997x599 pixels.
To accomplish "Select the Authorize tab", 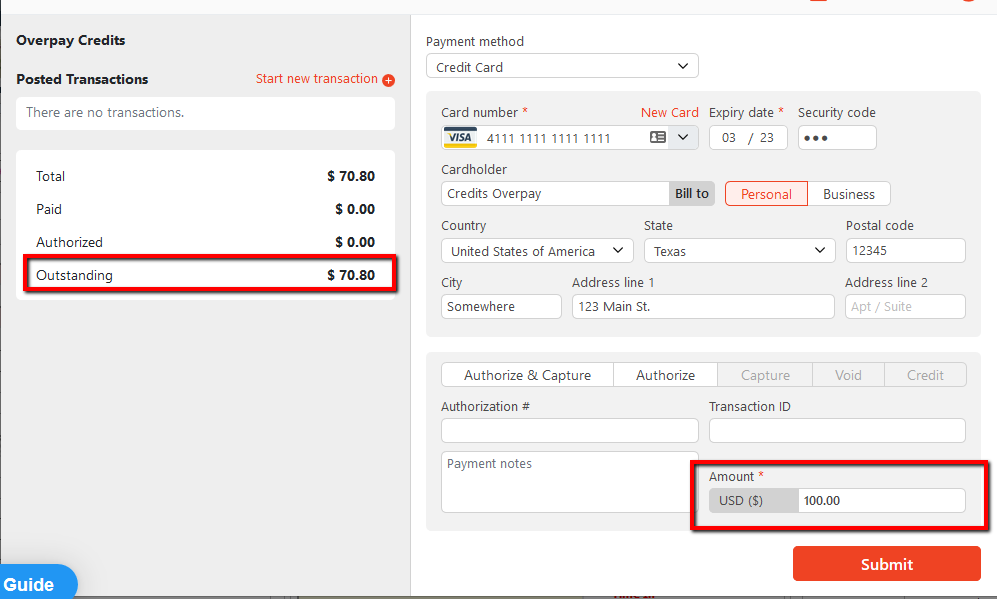I will (665, 375).
